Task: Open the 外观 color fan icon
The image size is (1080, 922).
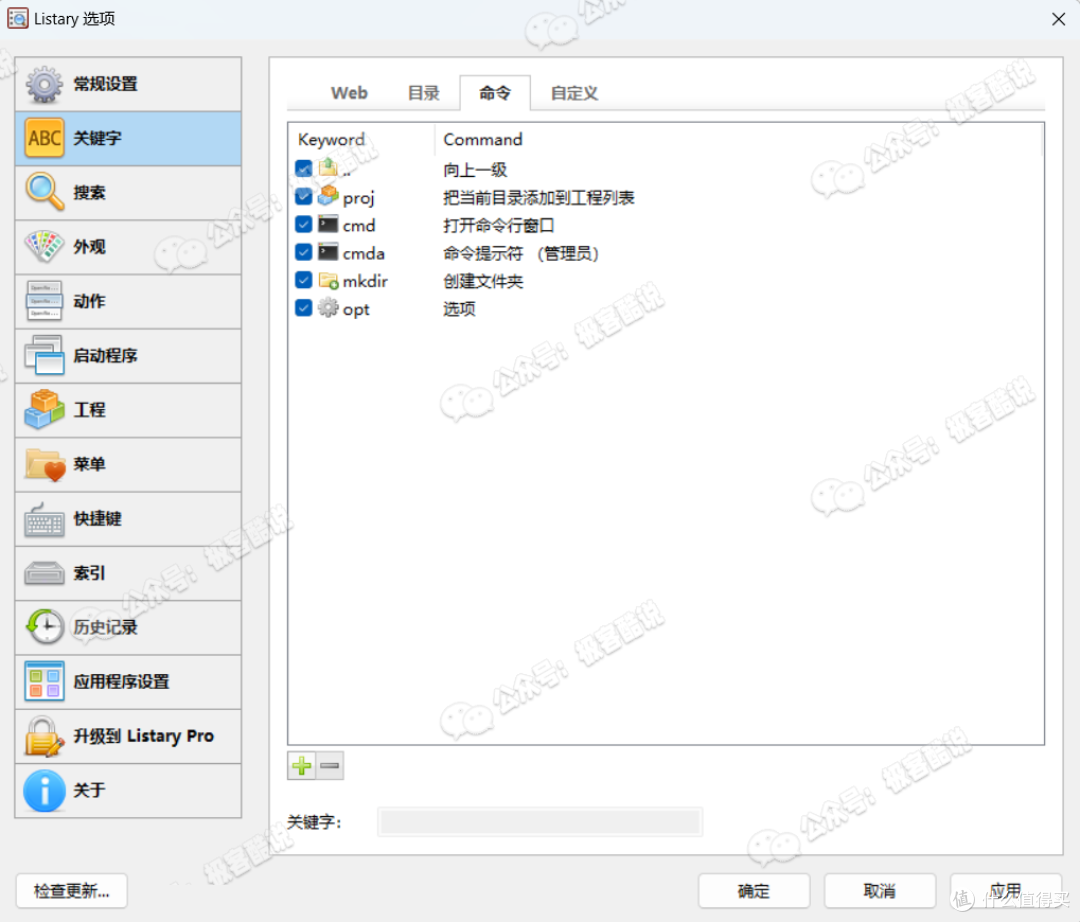Action: click(44, 247)
